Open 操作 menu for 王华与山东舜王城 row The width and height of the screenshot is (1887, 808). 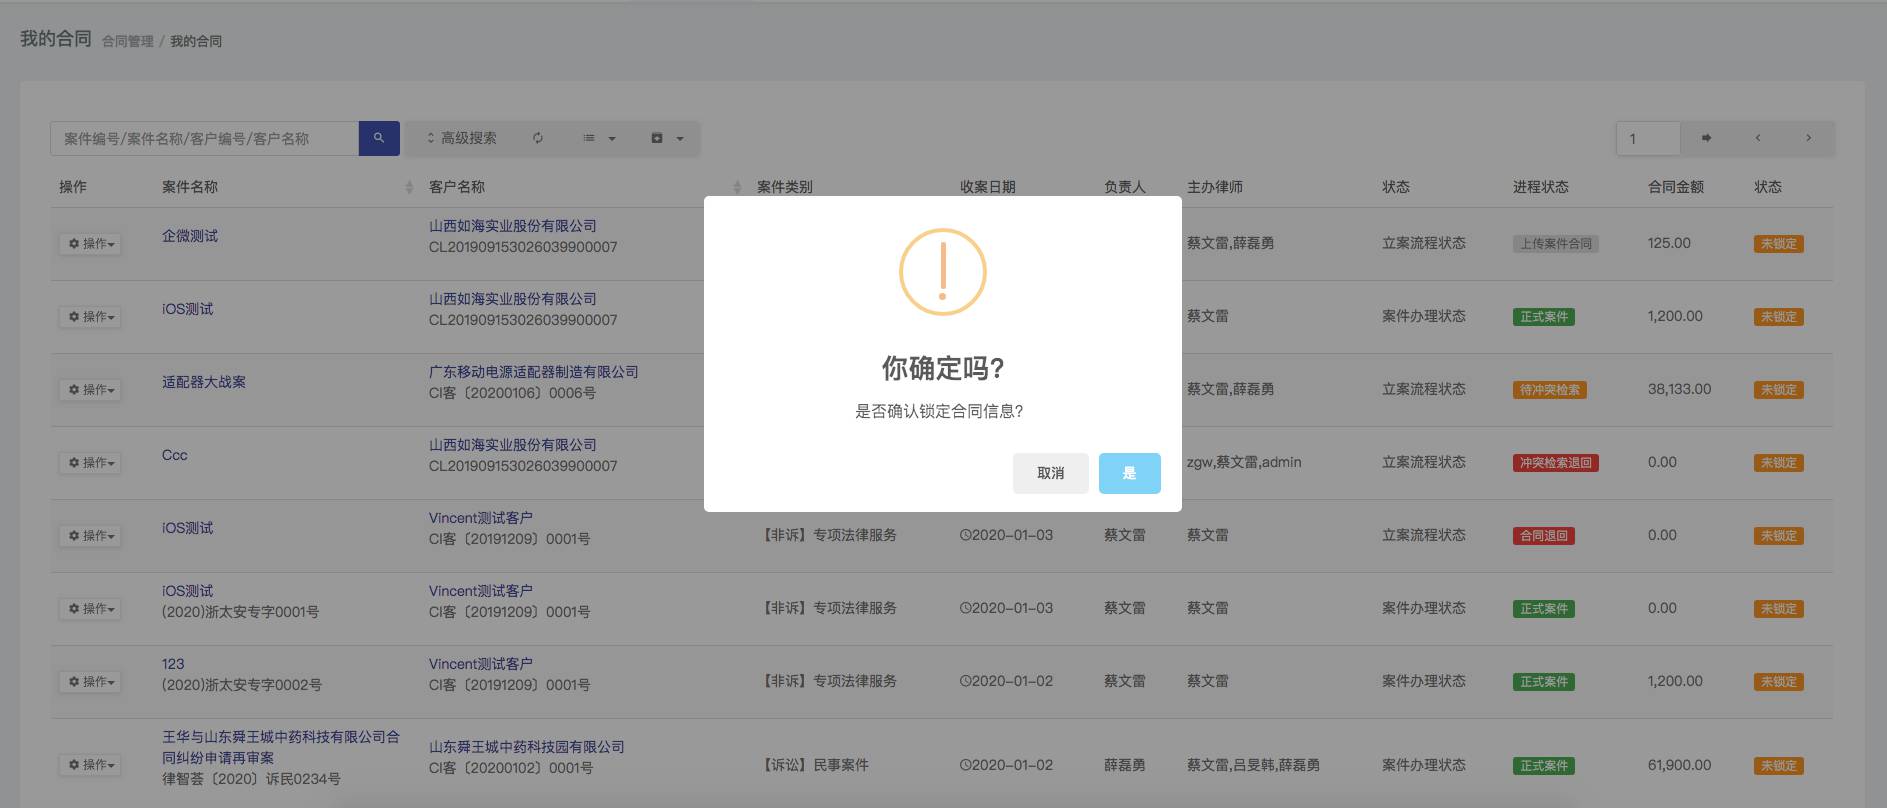(x=91, y=765)
